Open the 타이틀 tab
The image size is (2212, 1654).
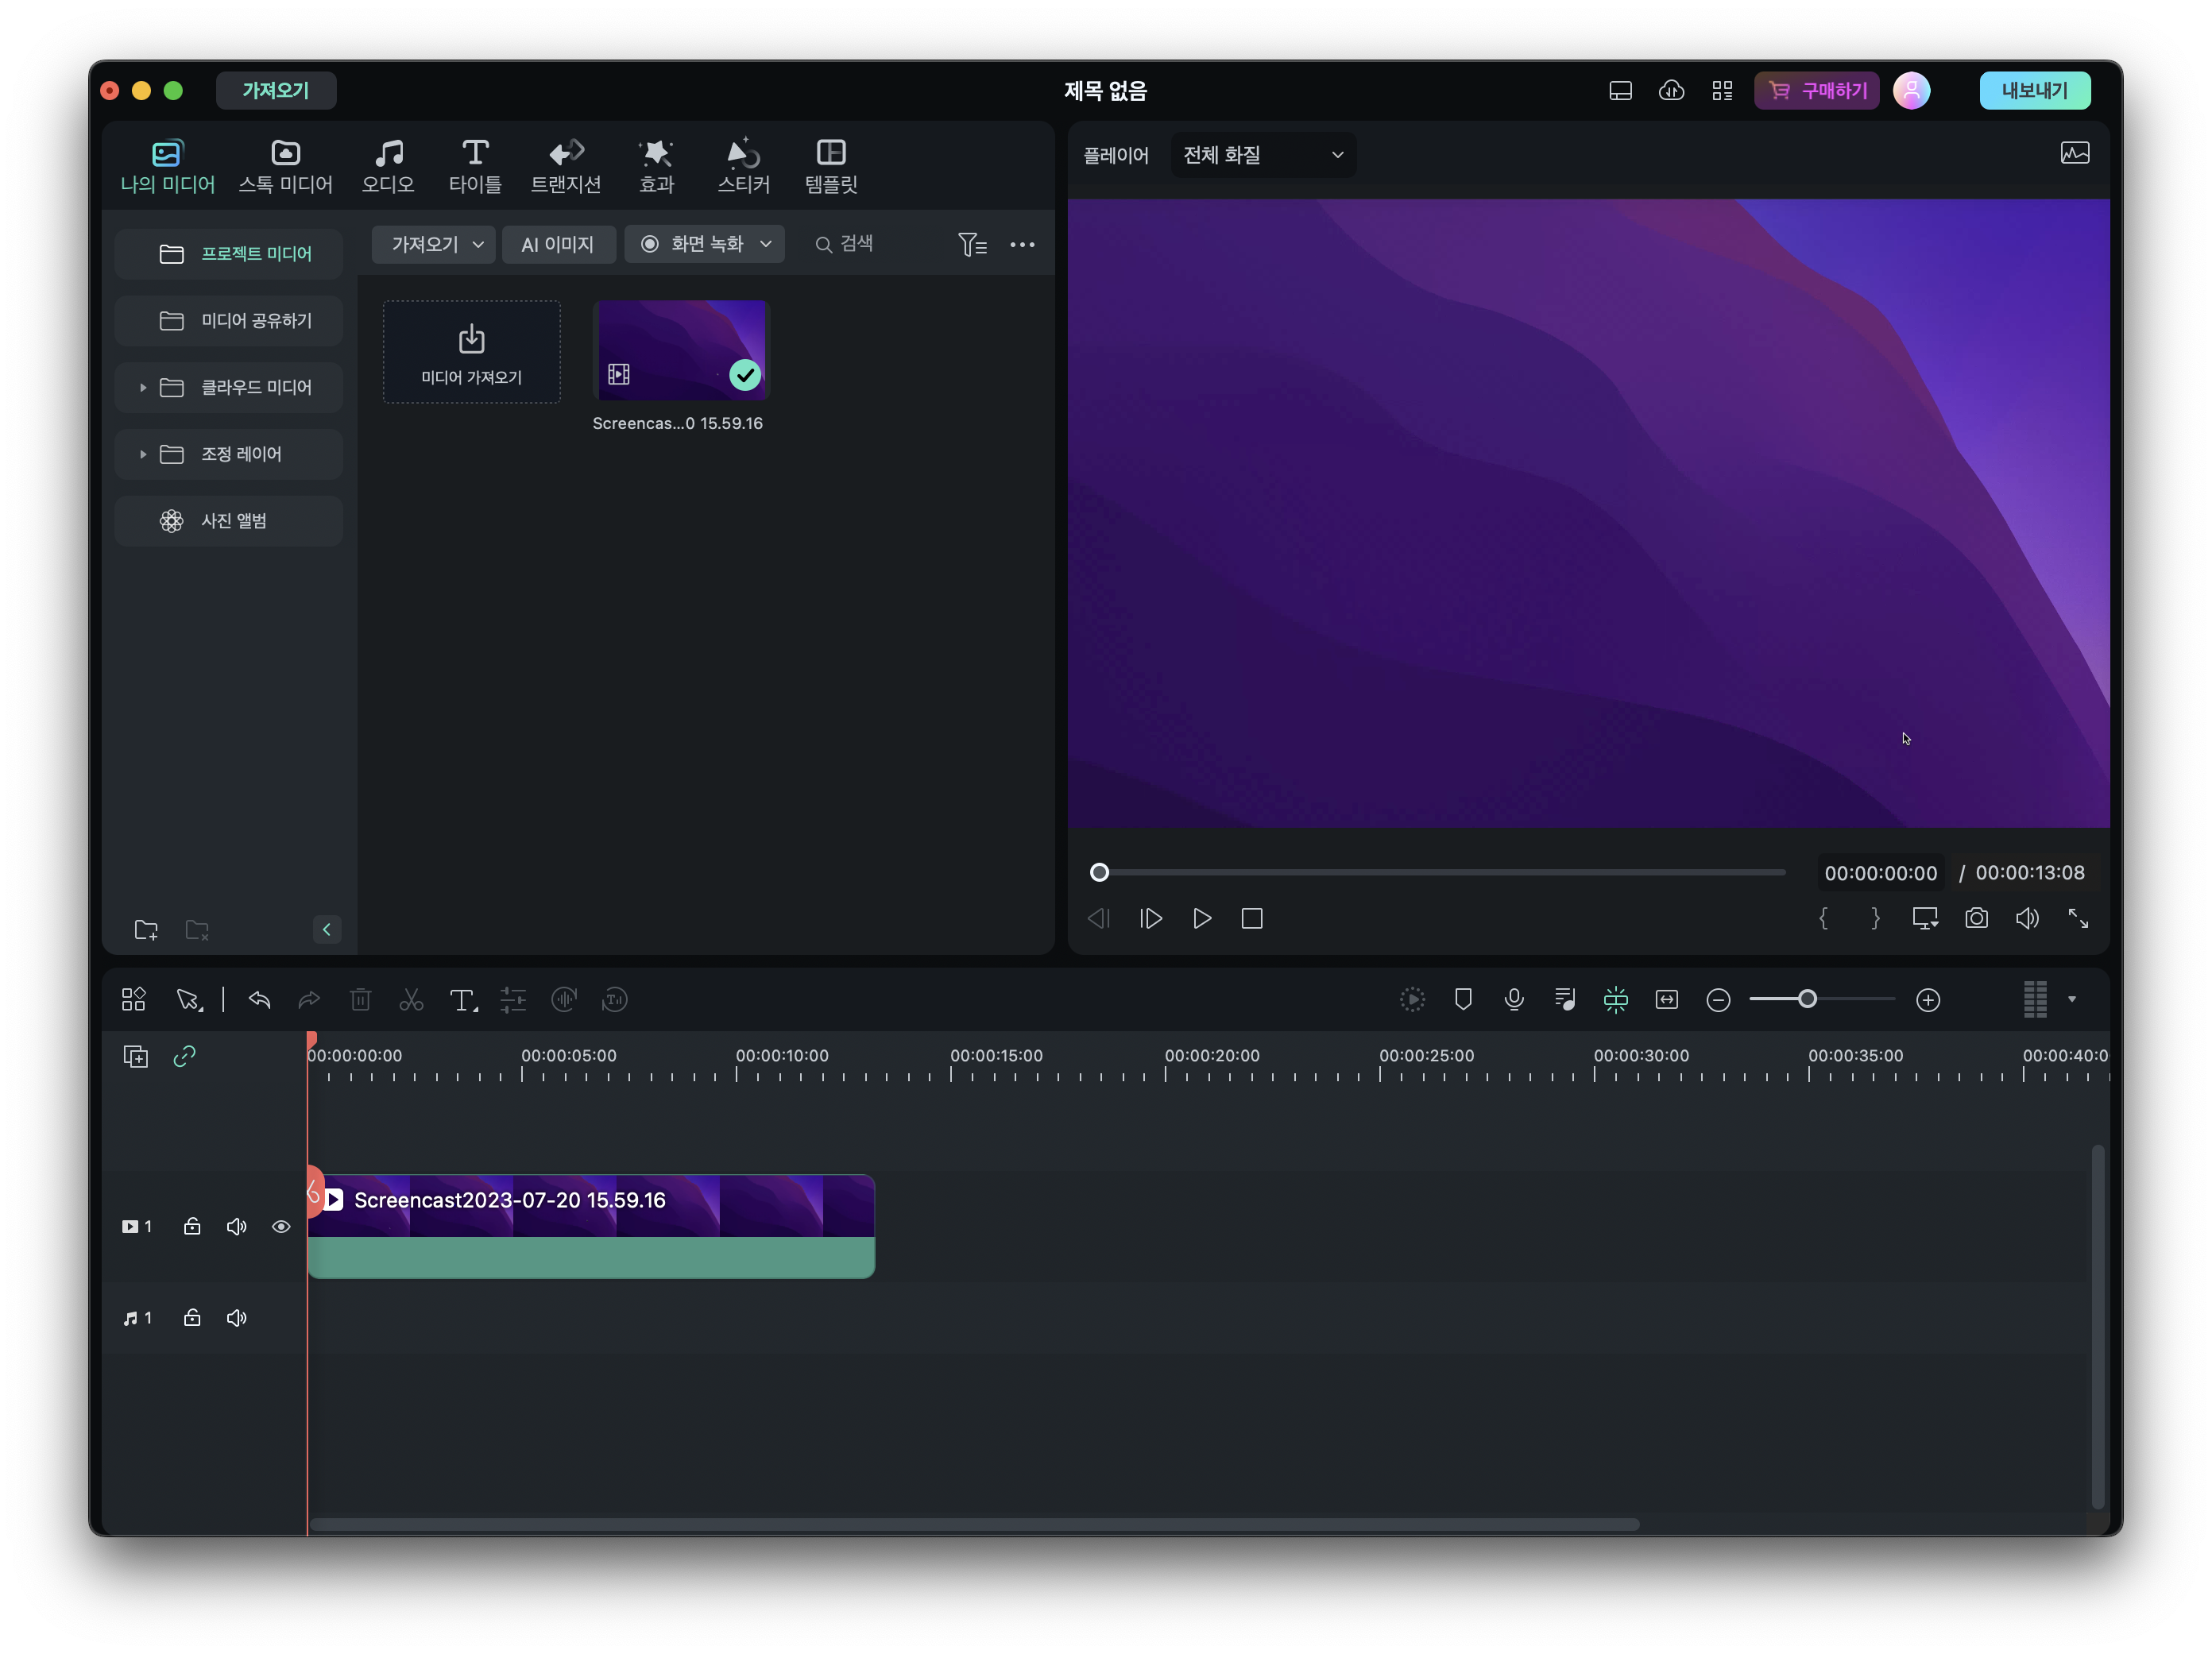[475, 166]
